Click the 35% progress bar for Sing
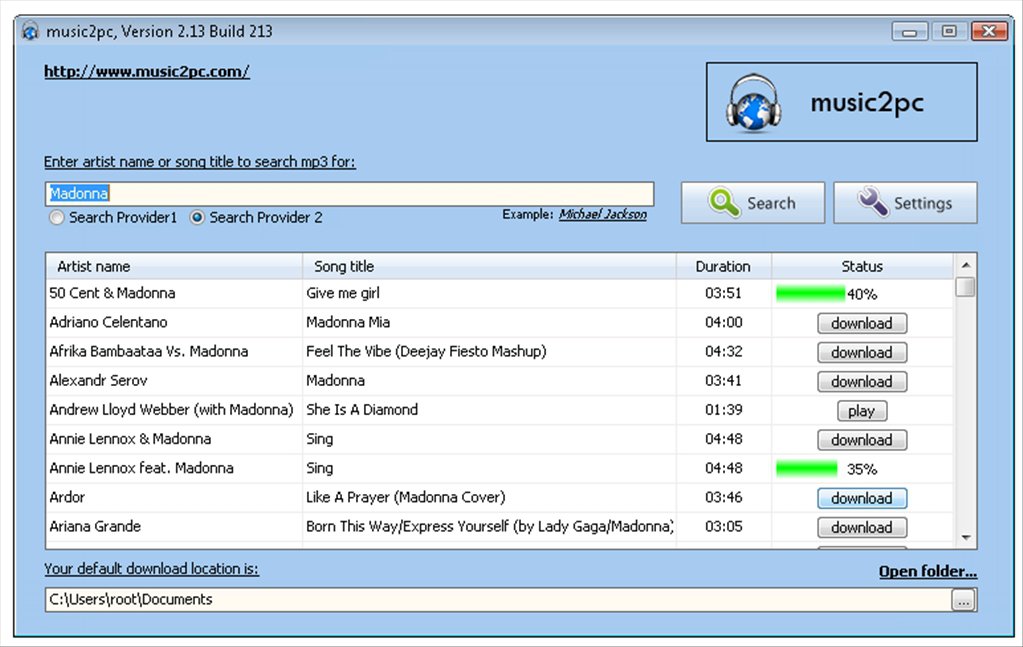This screenshot has height=647, width=1023. click(x=806, y=469)
